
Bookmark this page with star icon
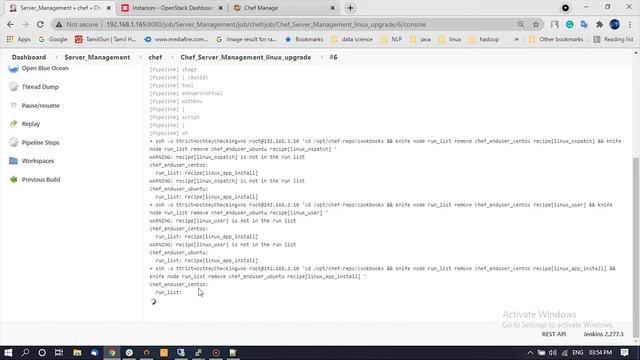[536, 24]
